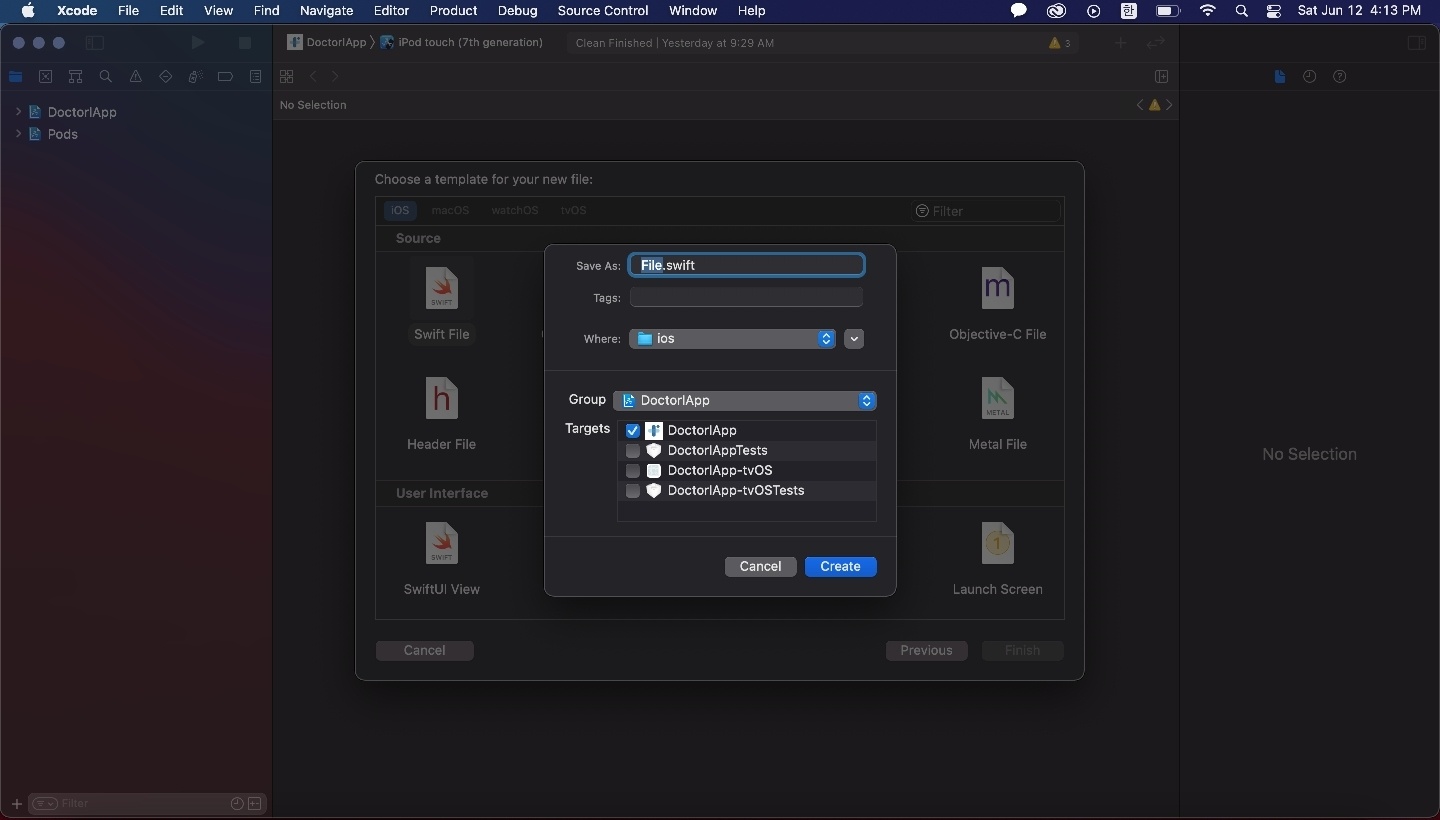The width and height of the screenshot is (1440, 820).
Task: Check the DoctorIApp-tvOSTests target
Action: click(632, 491)
